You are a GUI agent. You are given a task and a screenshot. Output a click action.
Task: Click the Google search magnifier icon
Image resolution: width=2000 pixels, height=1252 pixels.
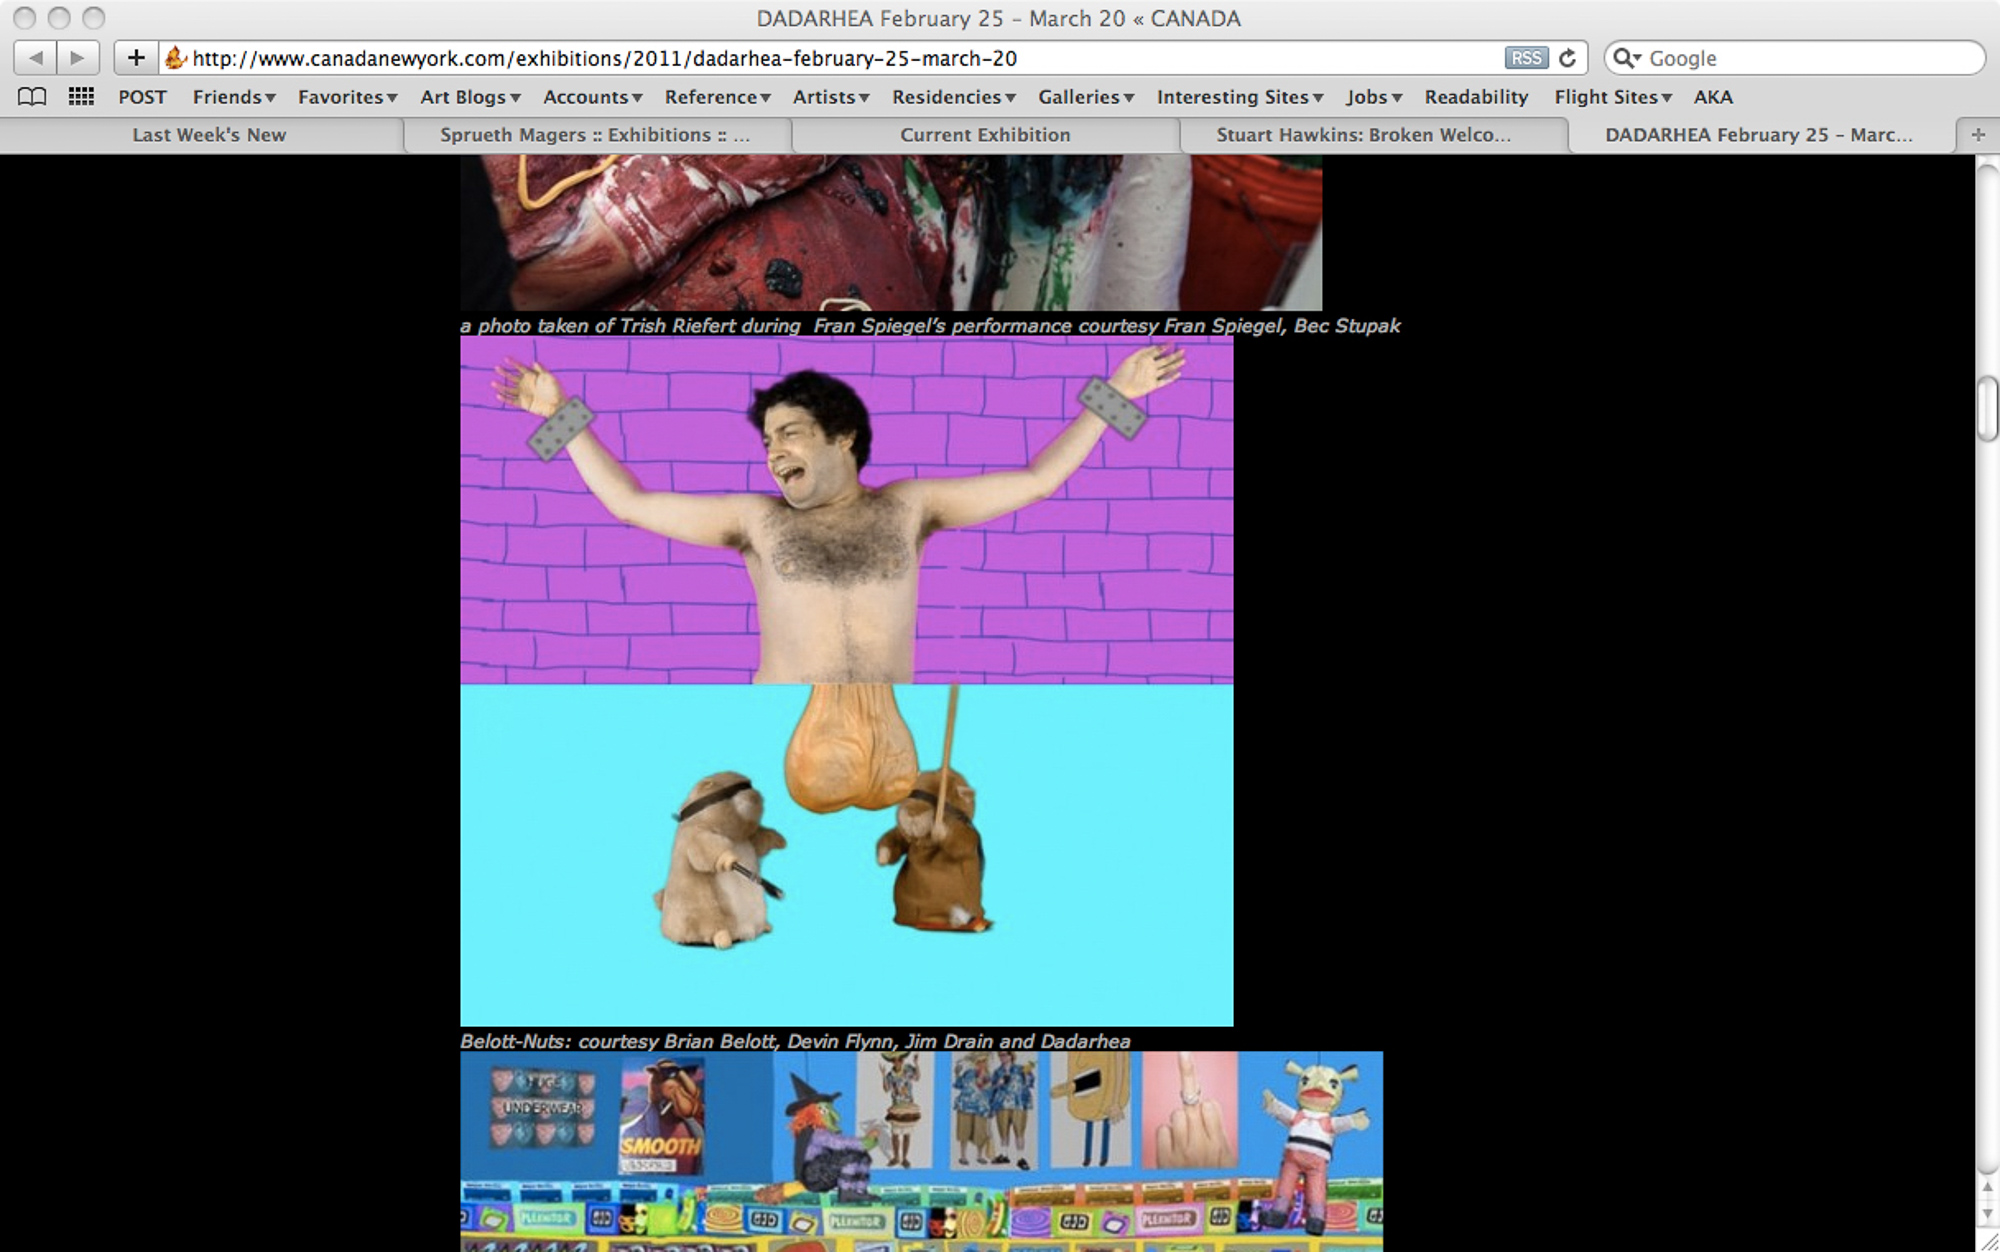1626,58
